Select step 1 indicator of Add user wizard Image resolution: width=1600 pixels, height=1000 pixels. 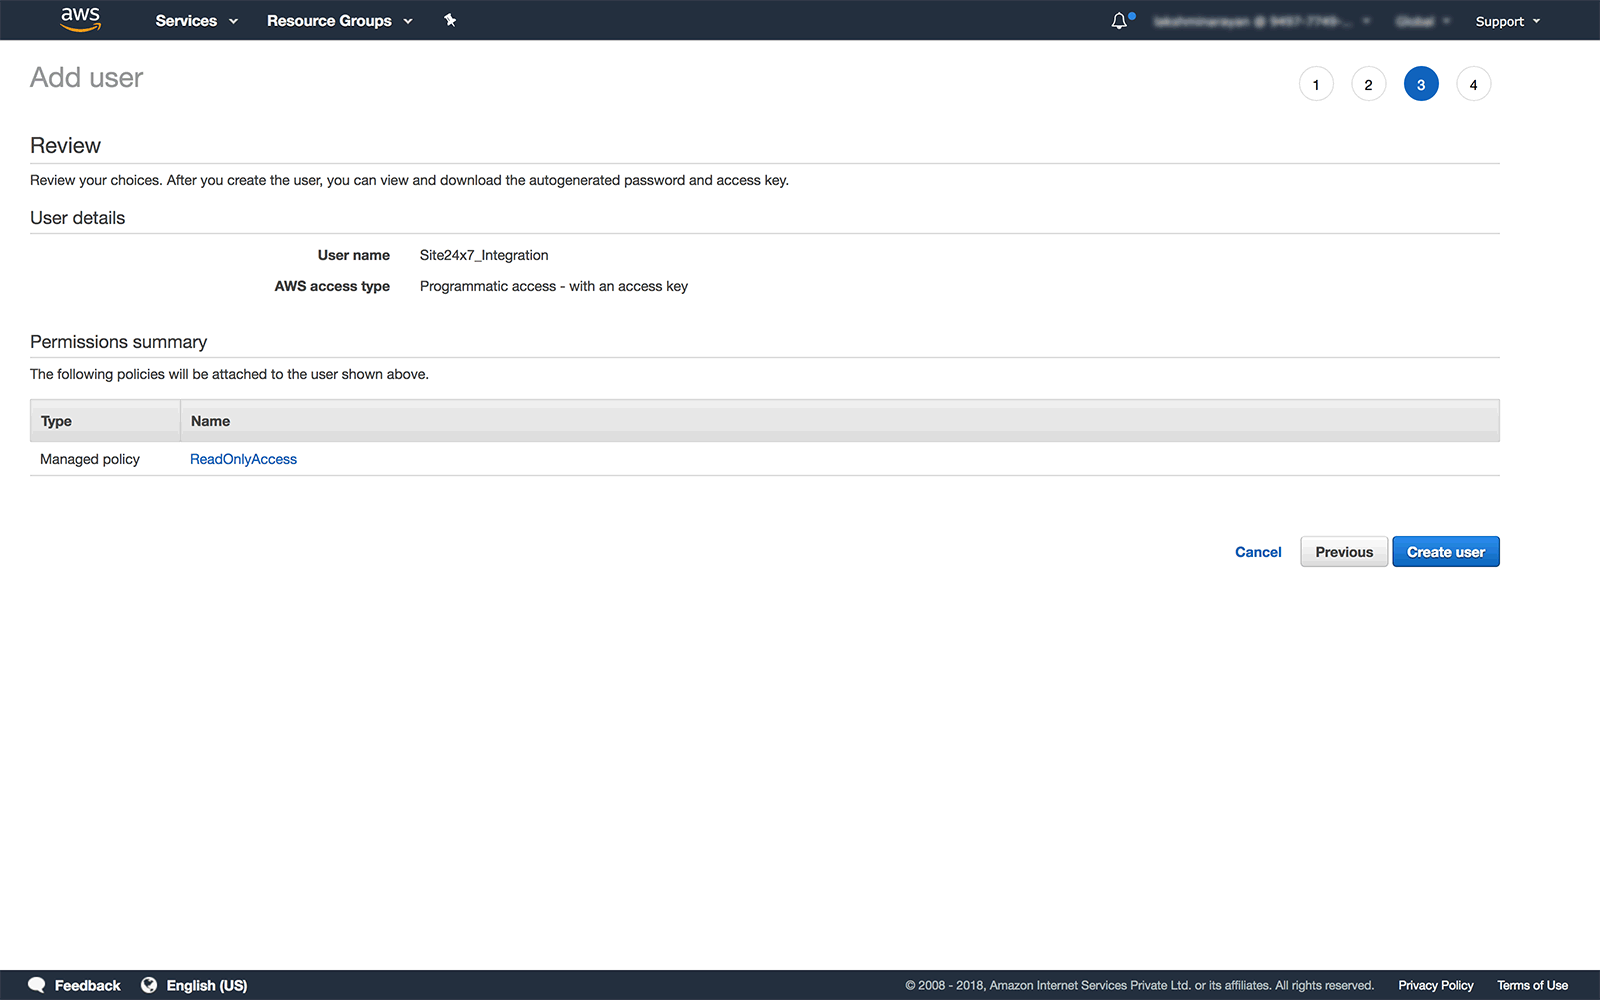[1315, 84]
